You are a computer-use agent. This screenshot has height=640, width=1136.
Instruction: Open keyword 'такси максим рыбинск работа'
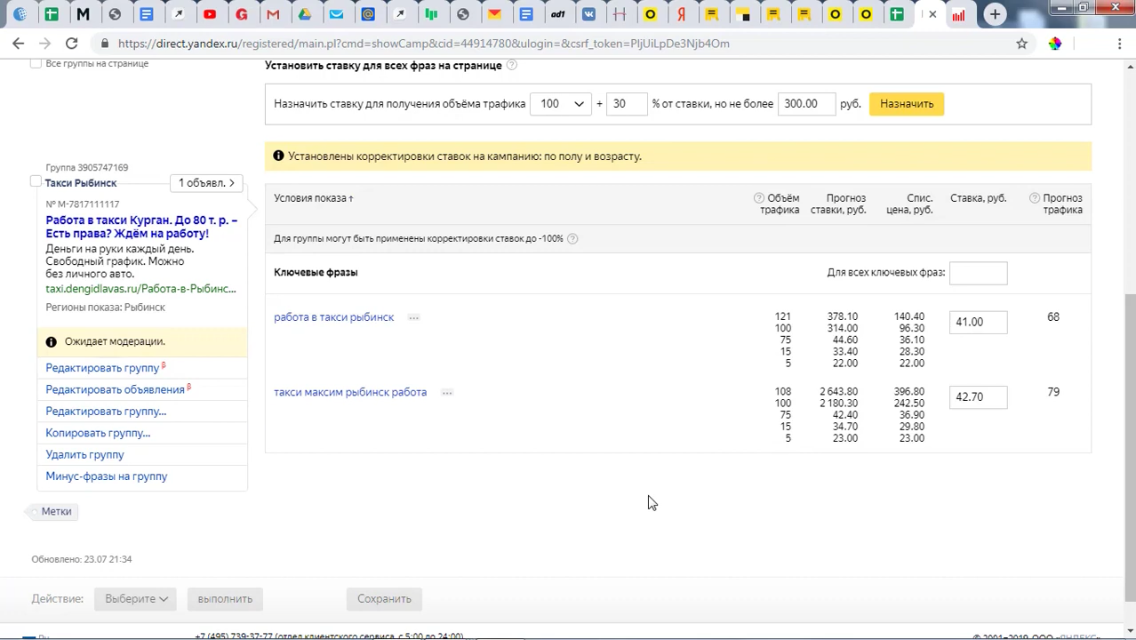pos(350,392)
